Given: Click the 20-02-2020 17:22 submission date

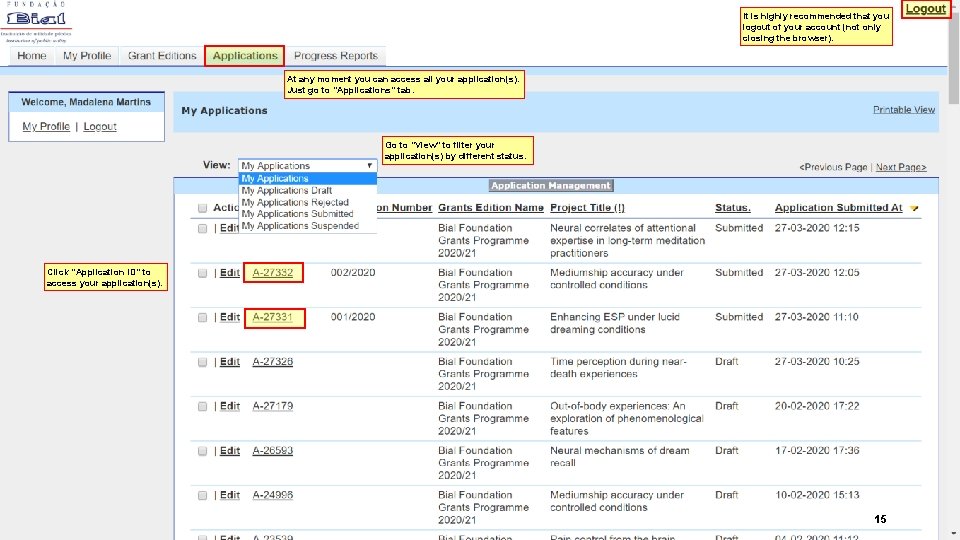Looking at the screenshot, I should point(817,407).
